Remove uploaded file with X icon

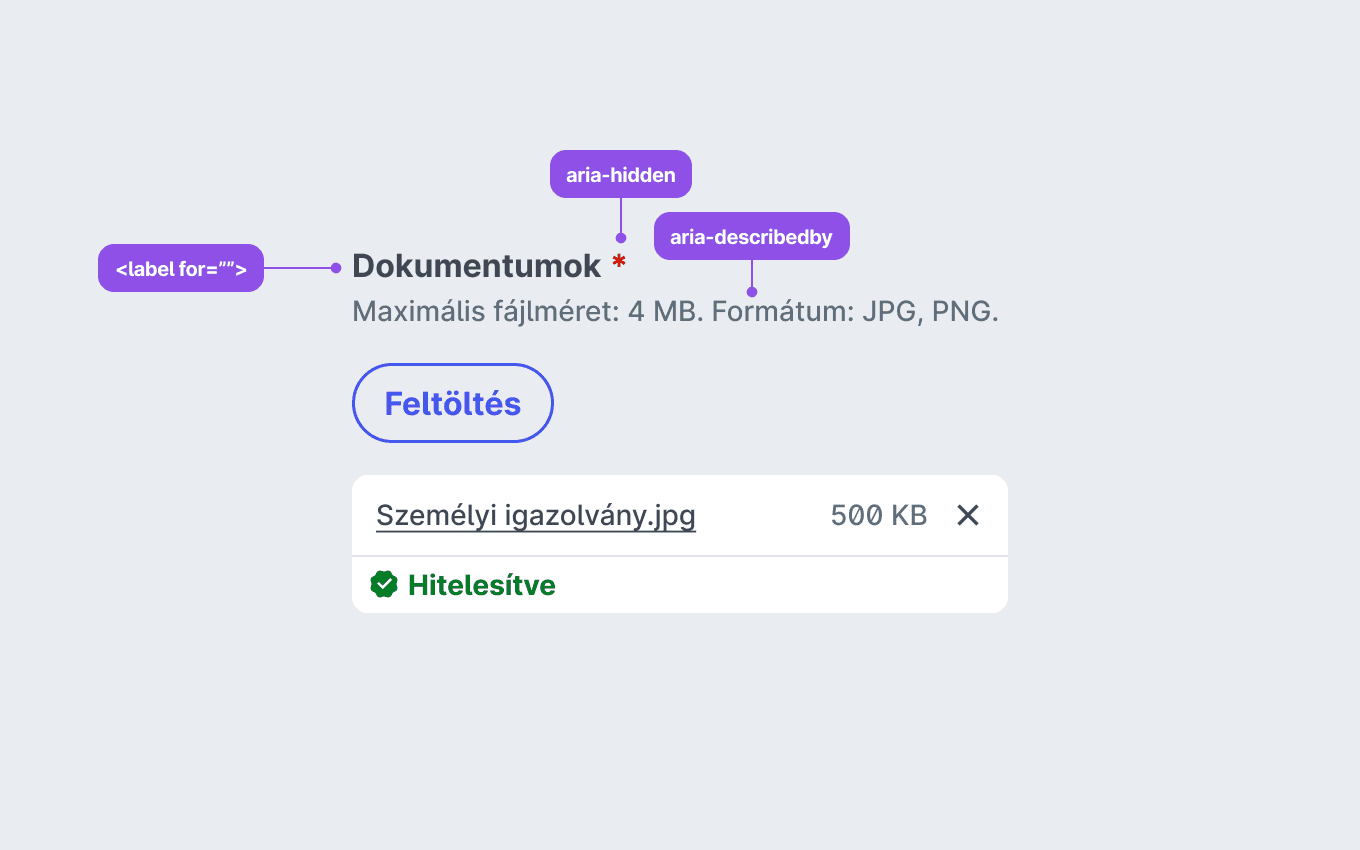[968, 515]
